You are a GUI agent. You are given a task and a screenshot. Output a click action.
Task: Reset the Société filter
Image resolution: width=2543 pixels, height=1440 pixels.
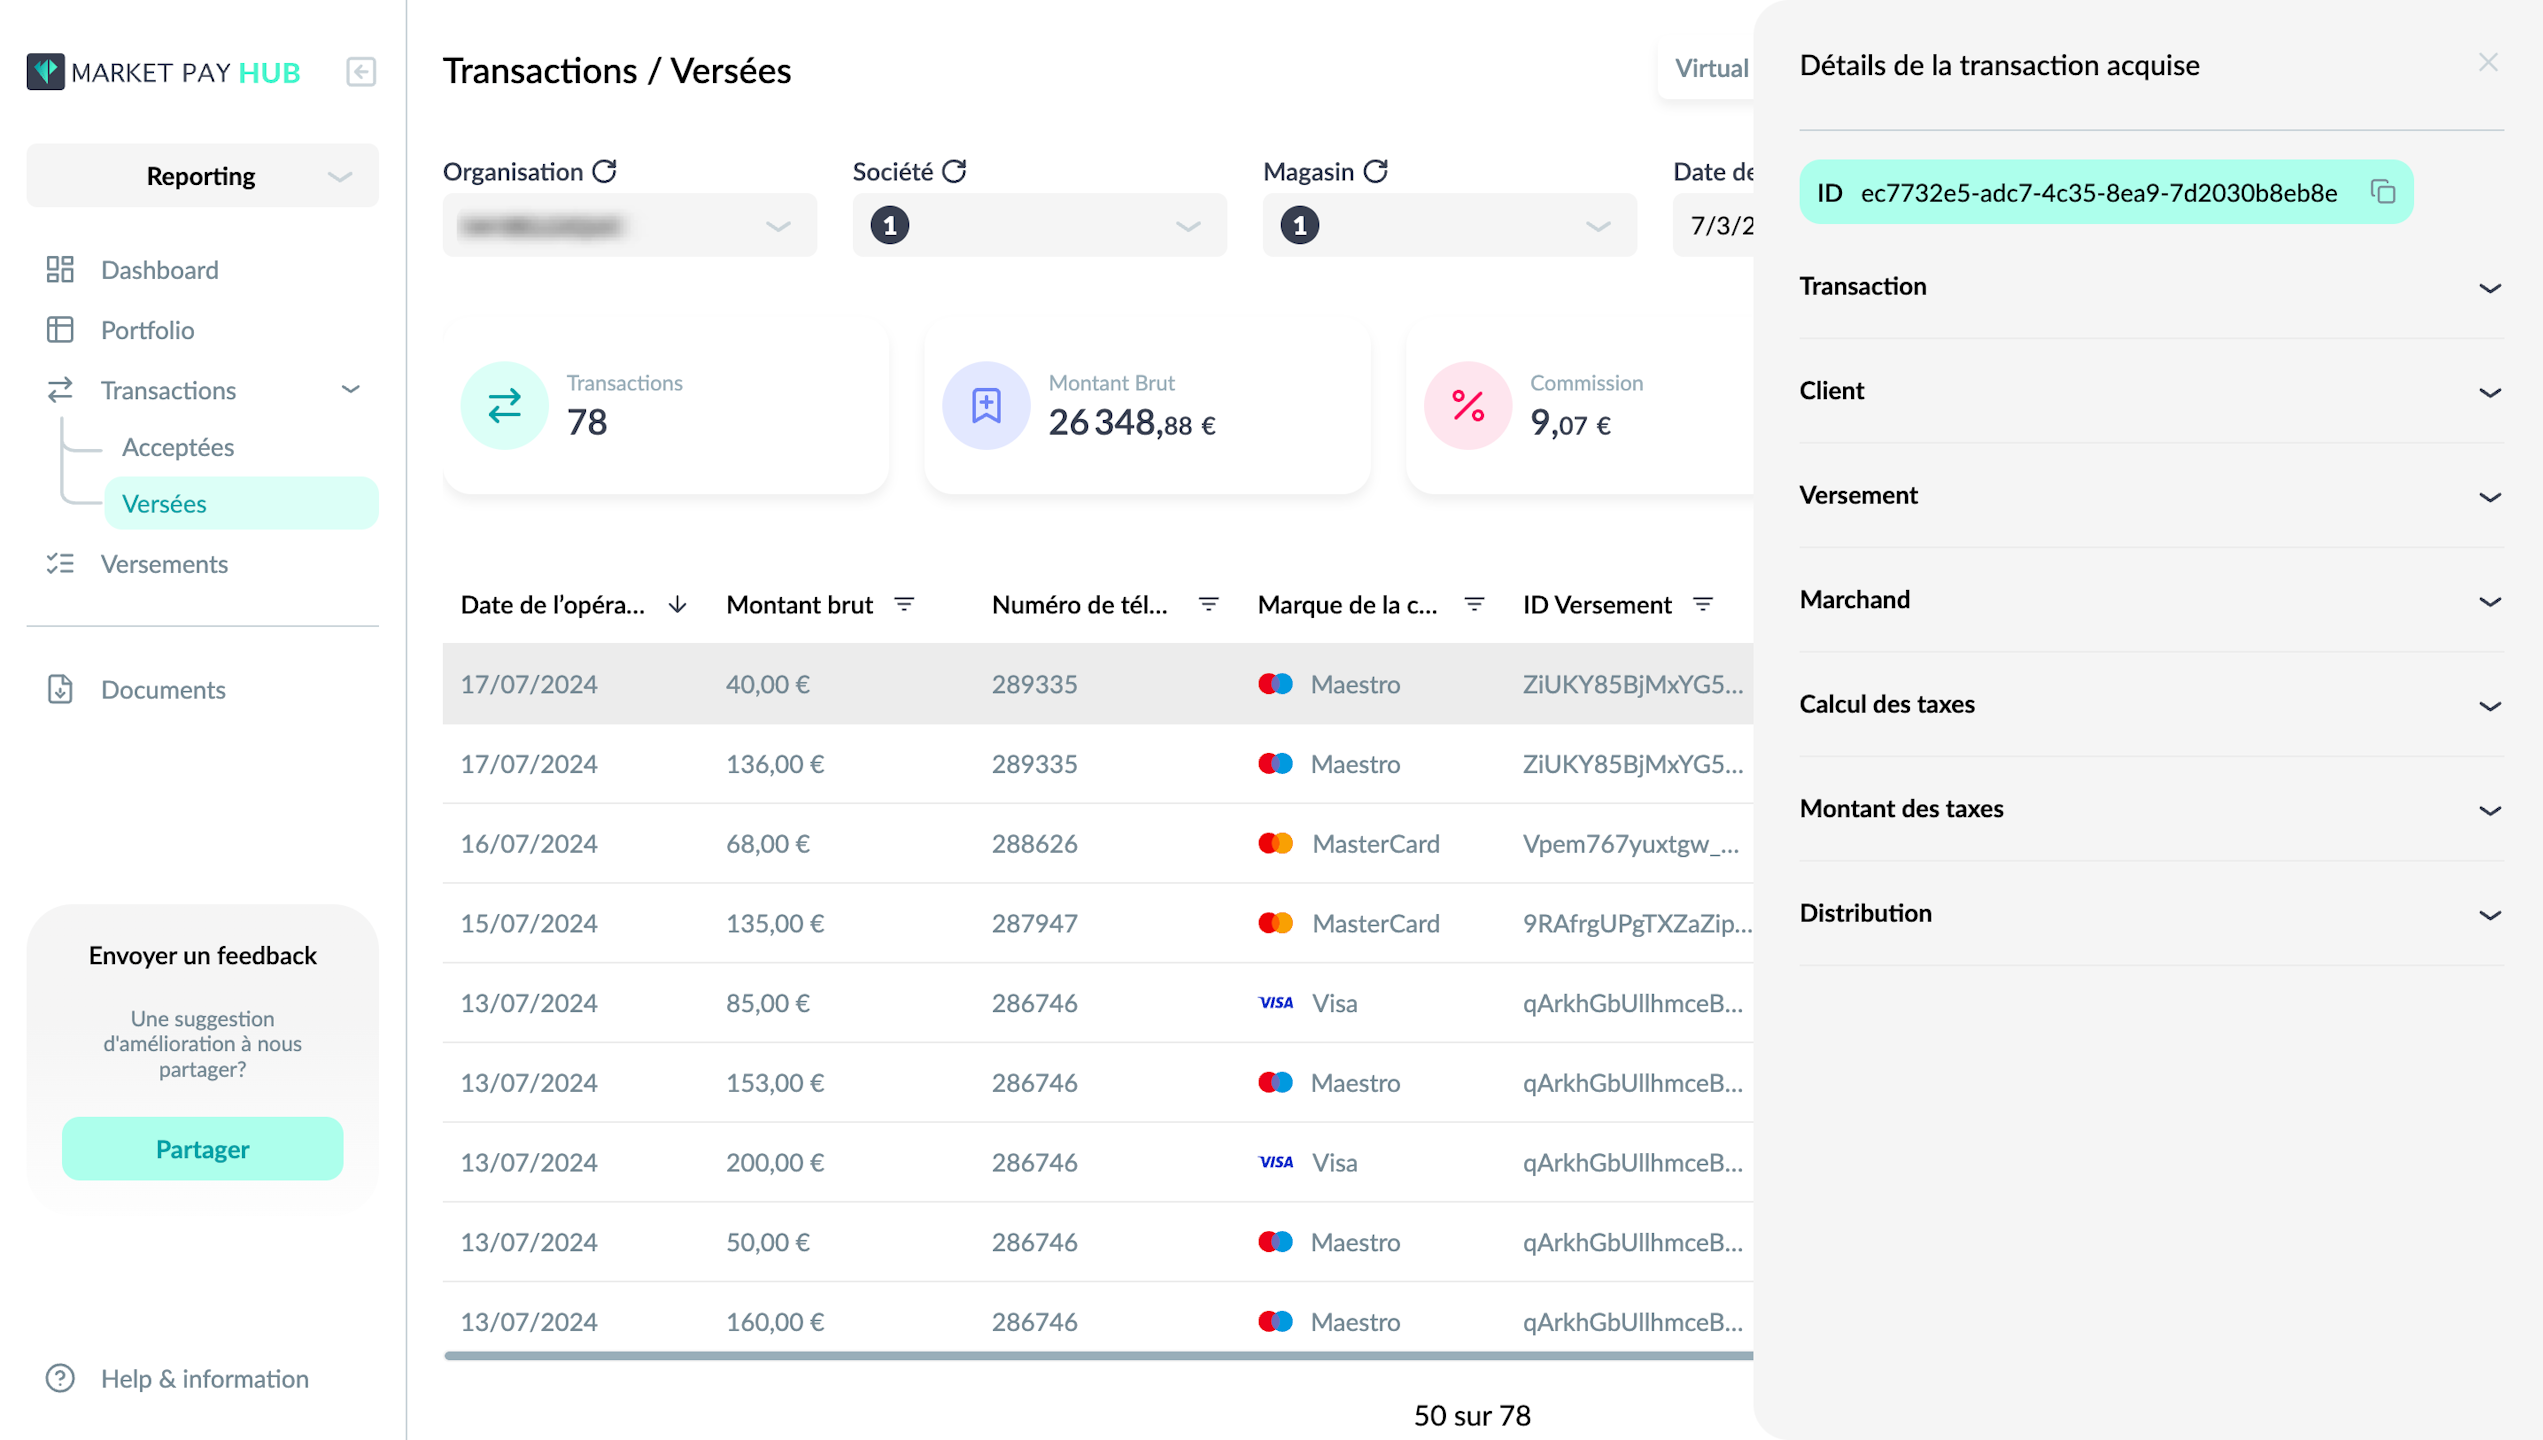pyautogui.click(x=954, y=171)
